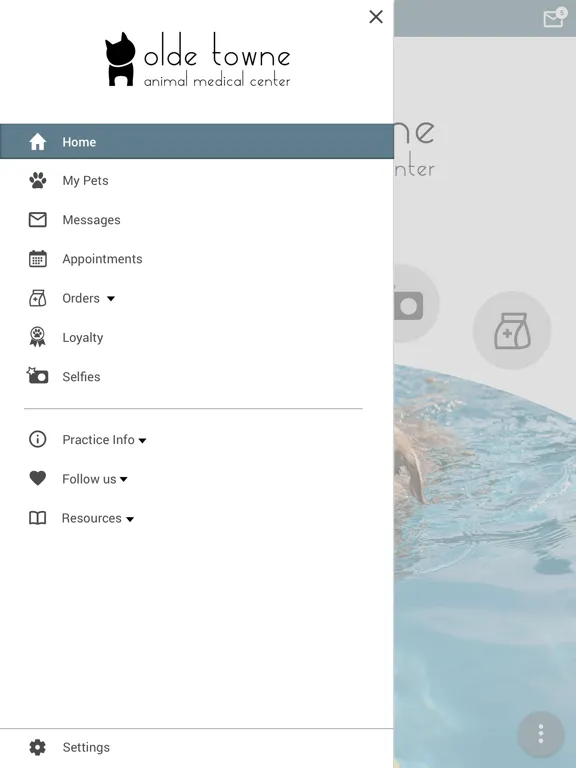Viewport: 576px width, 768px height.
Task: Open the mail icon with badge in header
Action: click(x=554, y=18)
